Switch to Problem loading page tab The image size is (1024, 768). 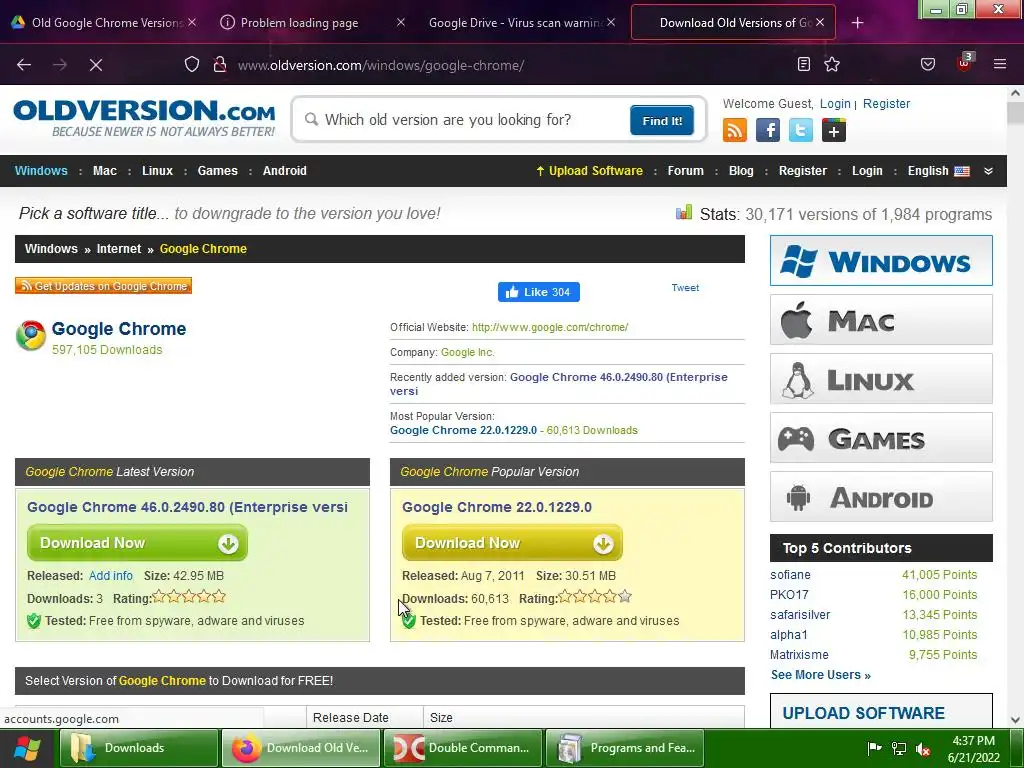click(x=309, y=23)
